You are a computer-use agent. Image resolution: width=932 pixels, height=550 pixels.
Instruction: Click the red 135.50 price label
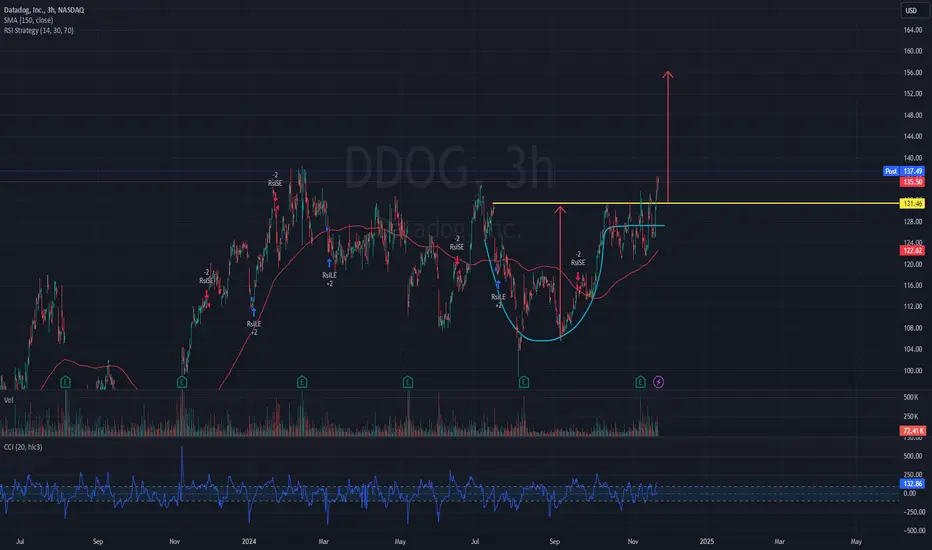point(912,182)
